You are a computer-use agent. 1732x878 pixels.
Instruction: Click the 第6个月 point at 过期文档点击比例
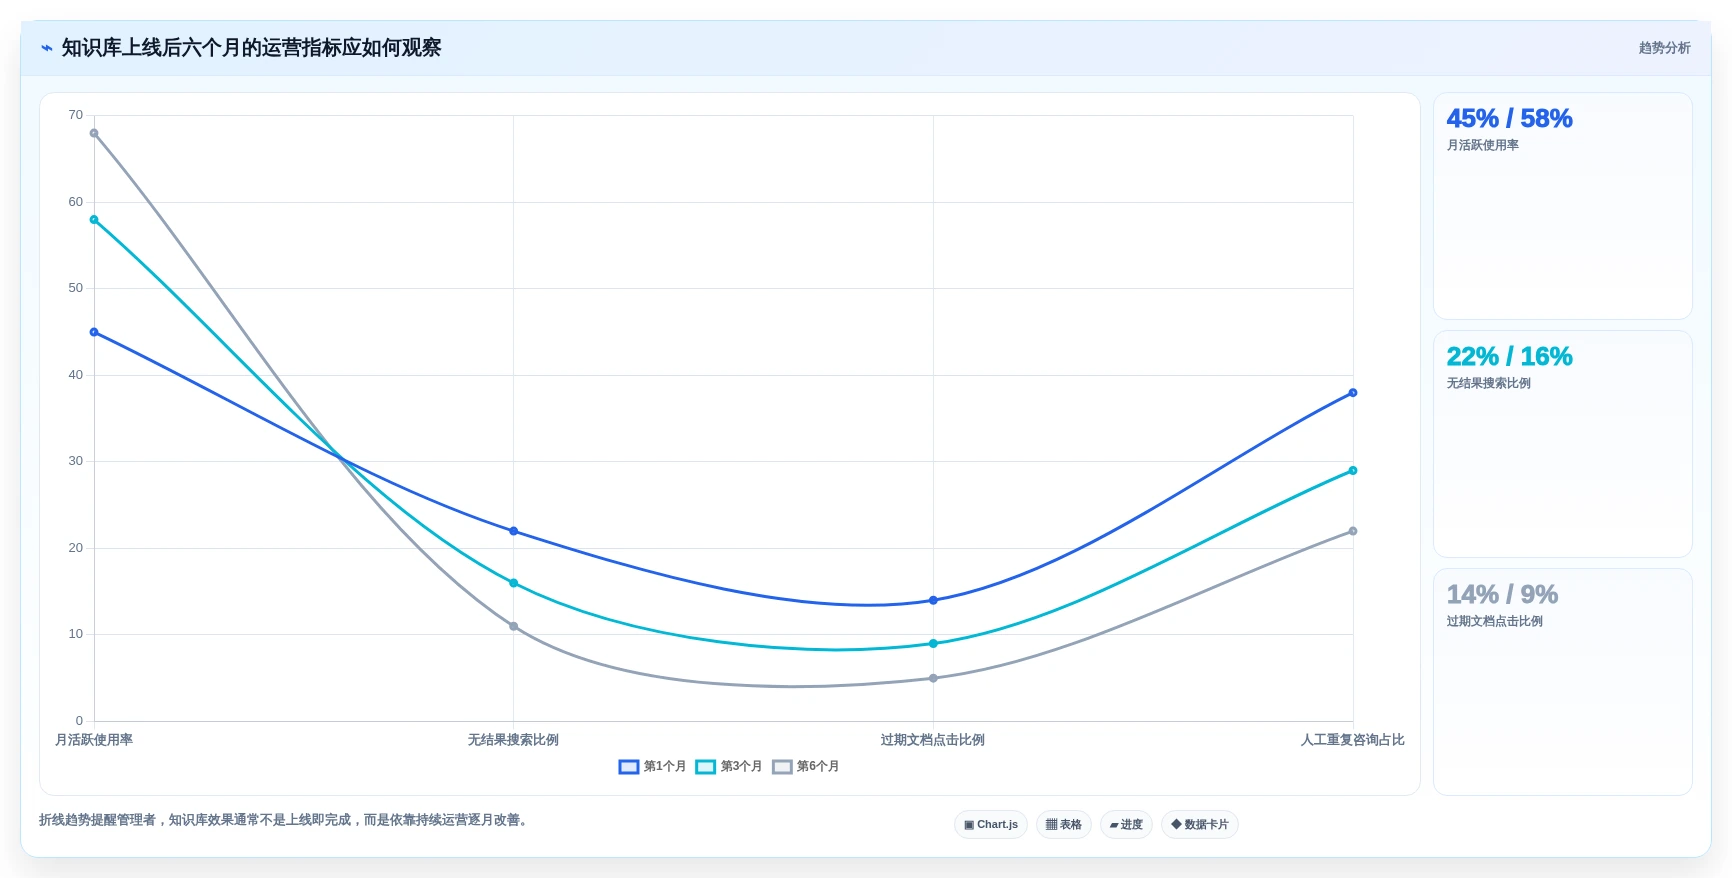click(x=933, y=678)
